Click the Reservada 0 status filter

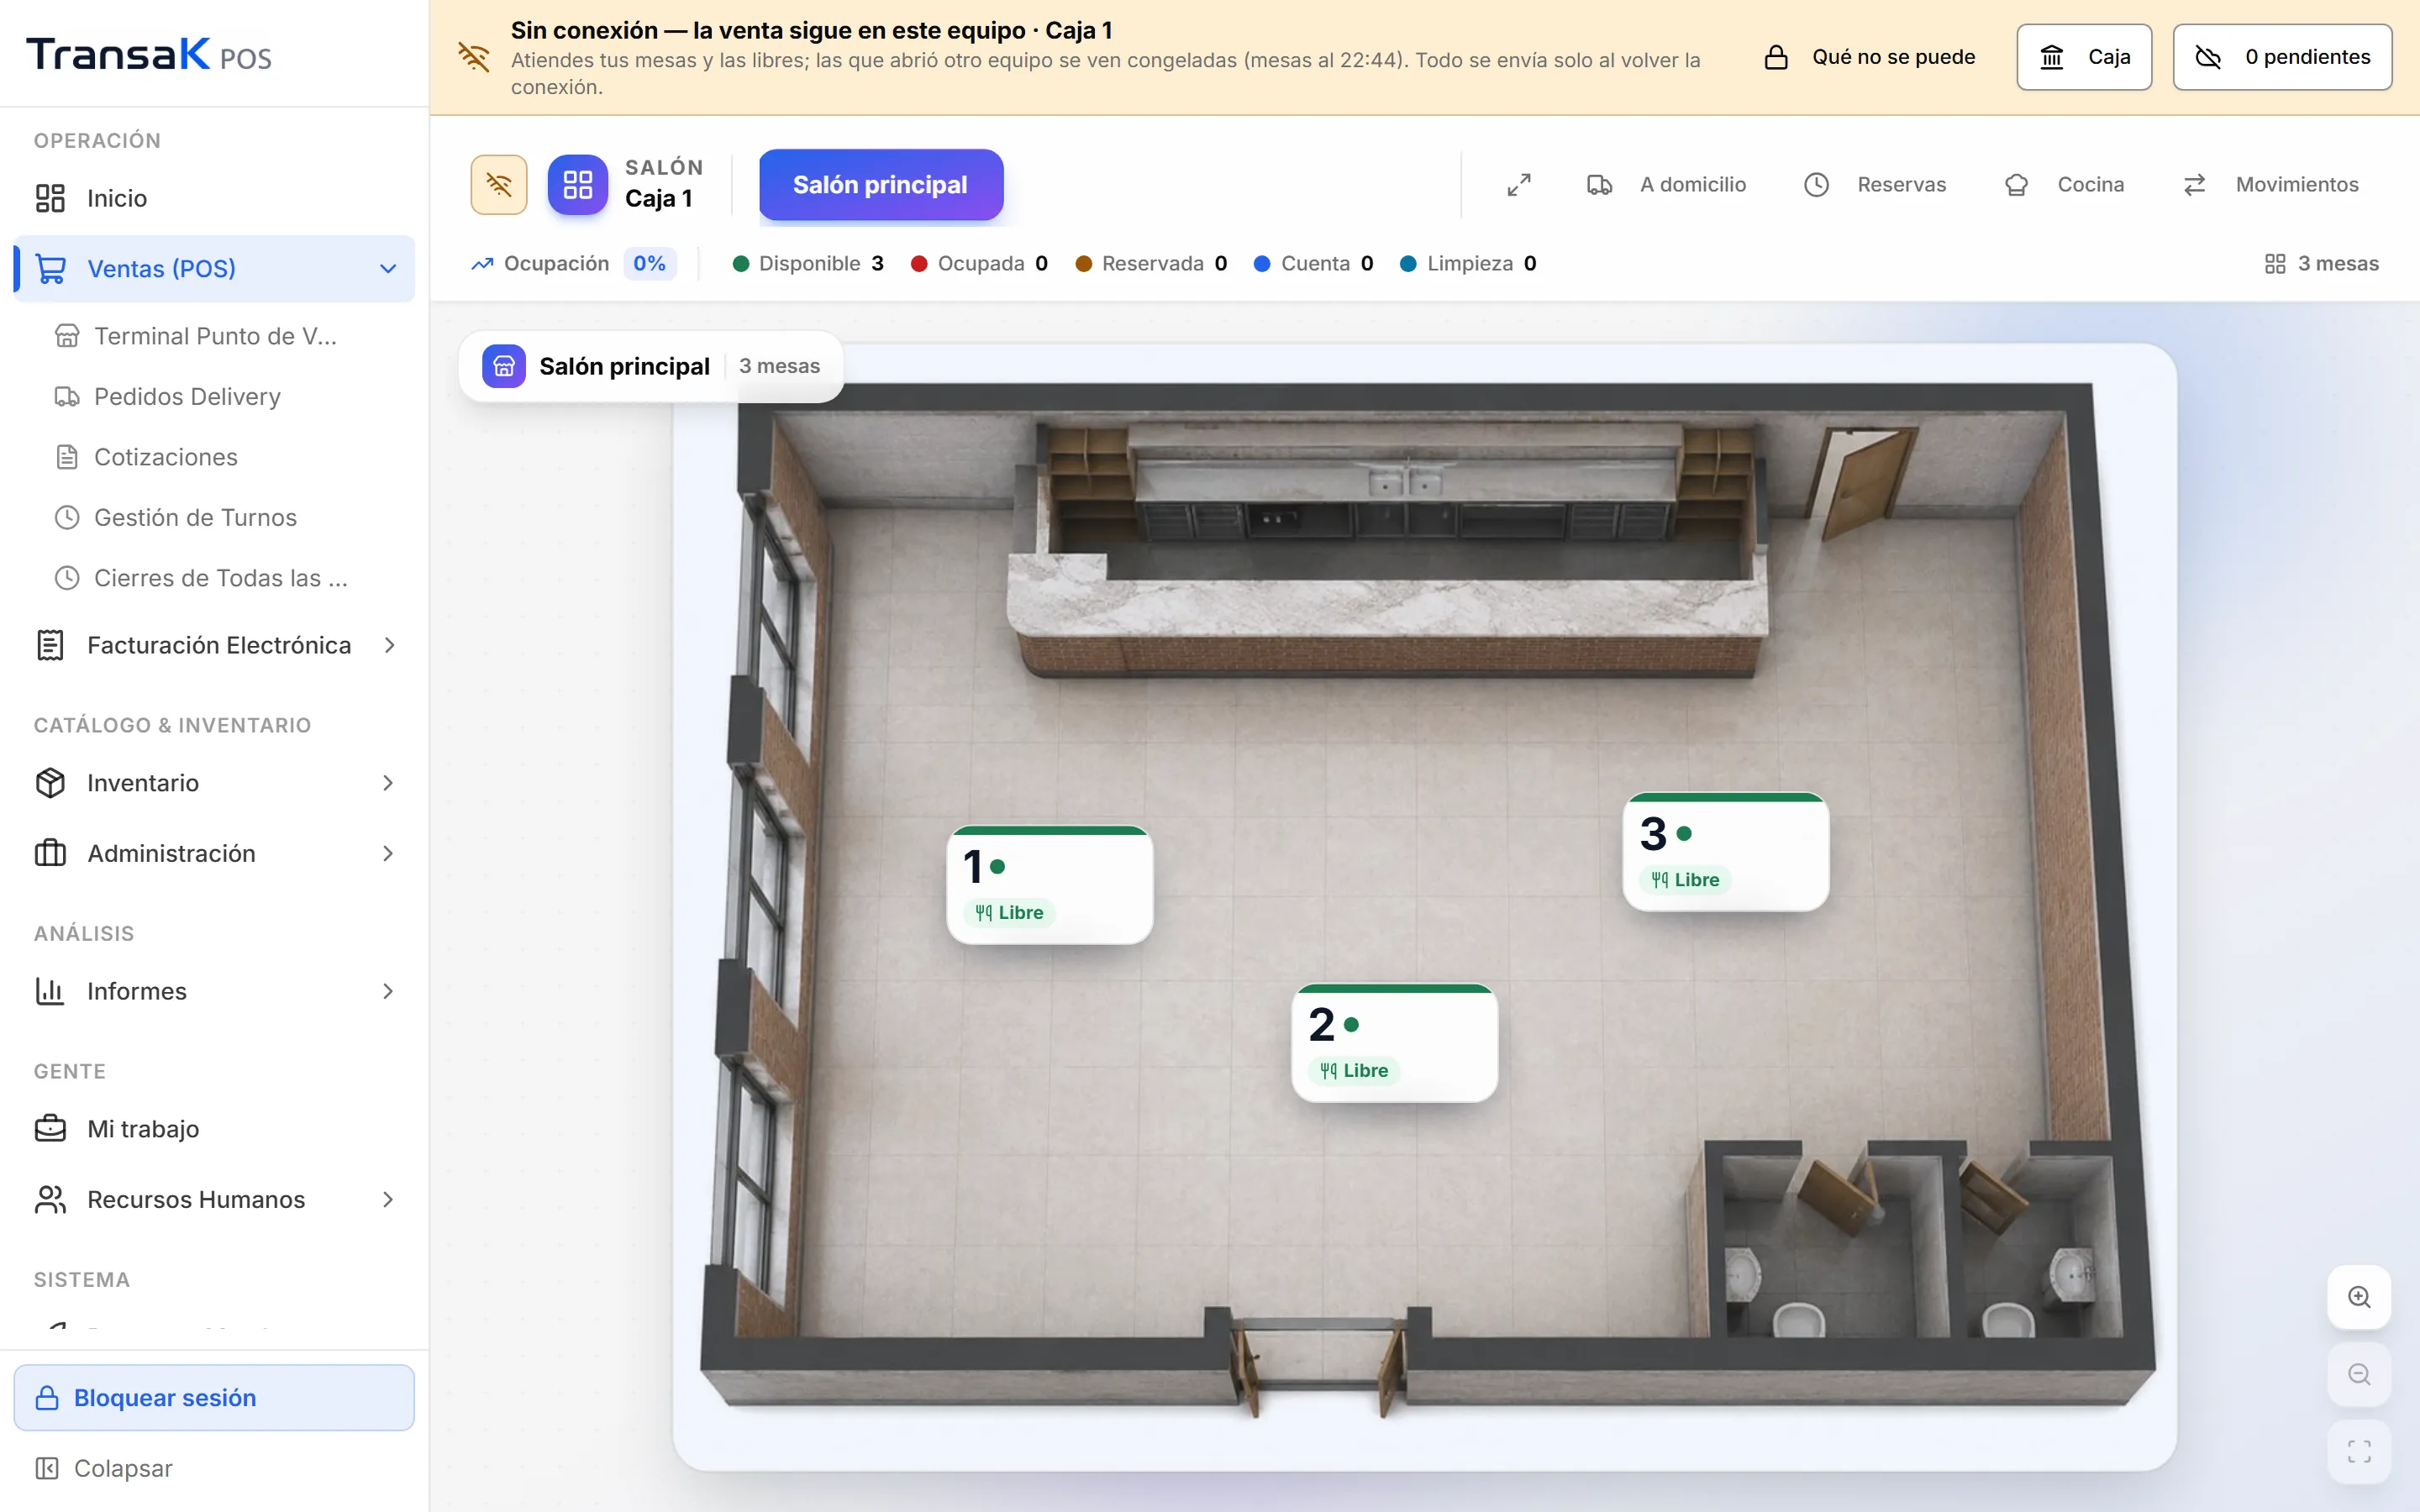click(1151, 264)
